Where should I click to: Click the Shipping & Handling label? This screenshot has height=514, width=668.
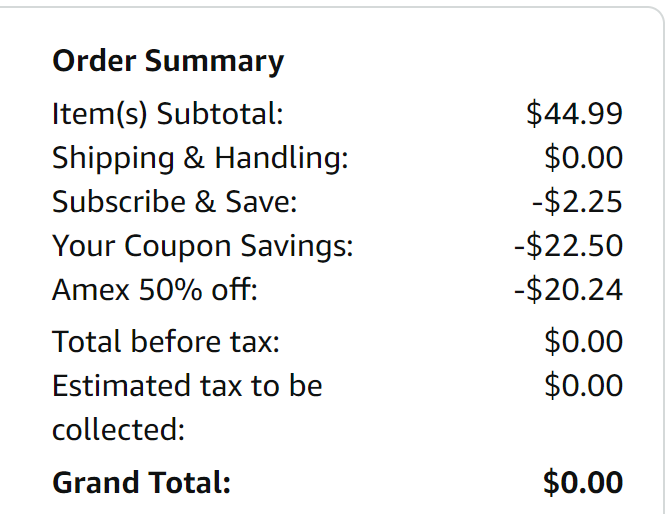(200, 158)
